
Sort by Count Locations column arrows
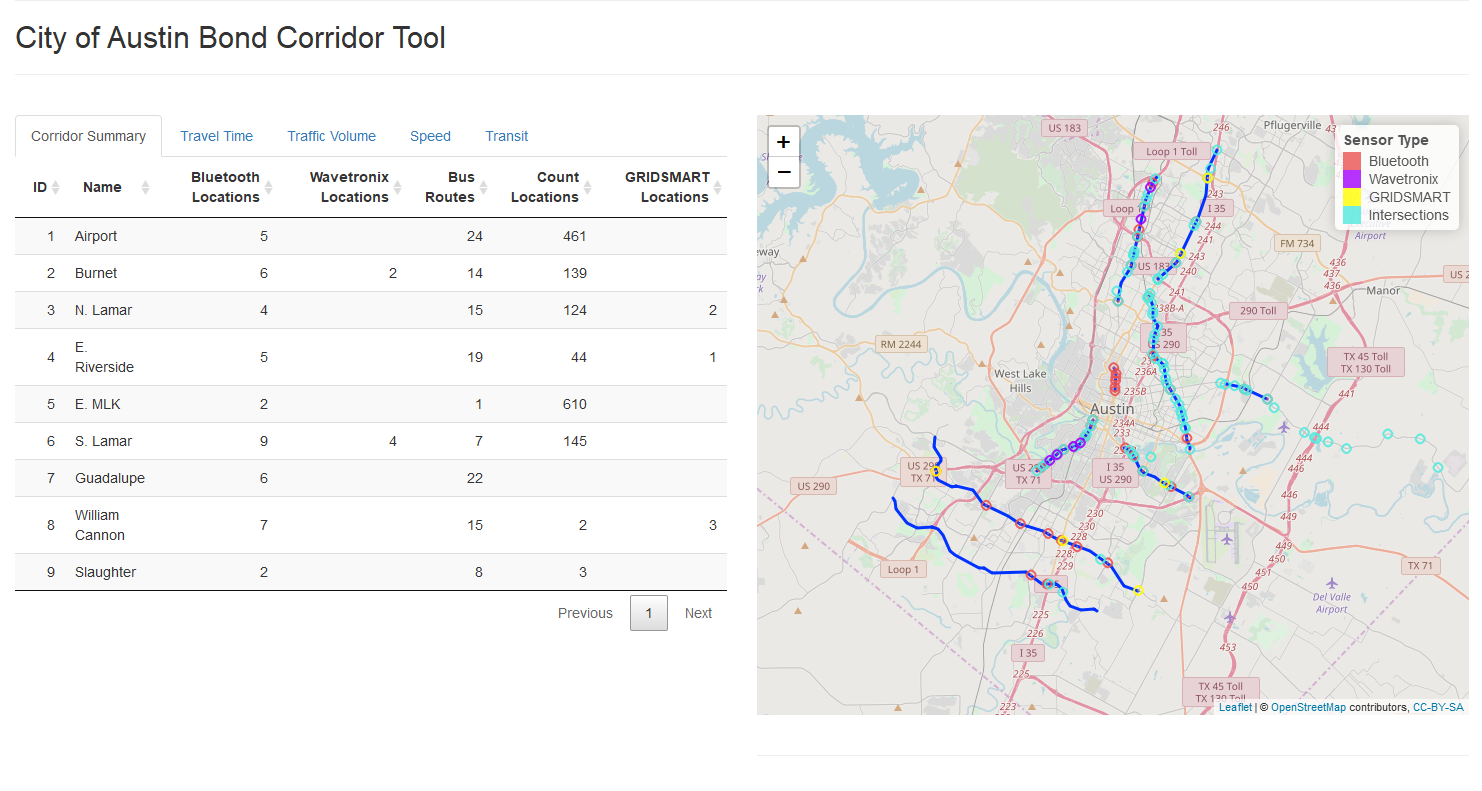tap(587, 187)
